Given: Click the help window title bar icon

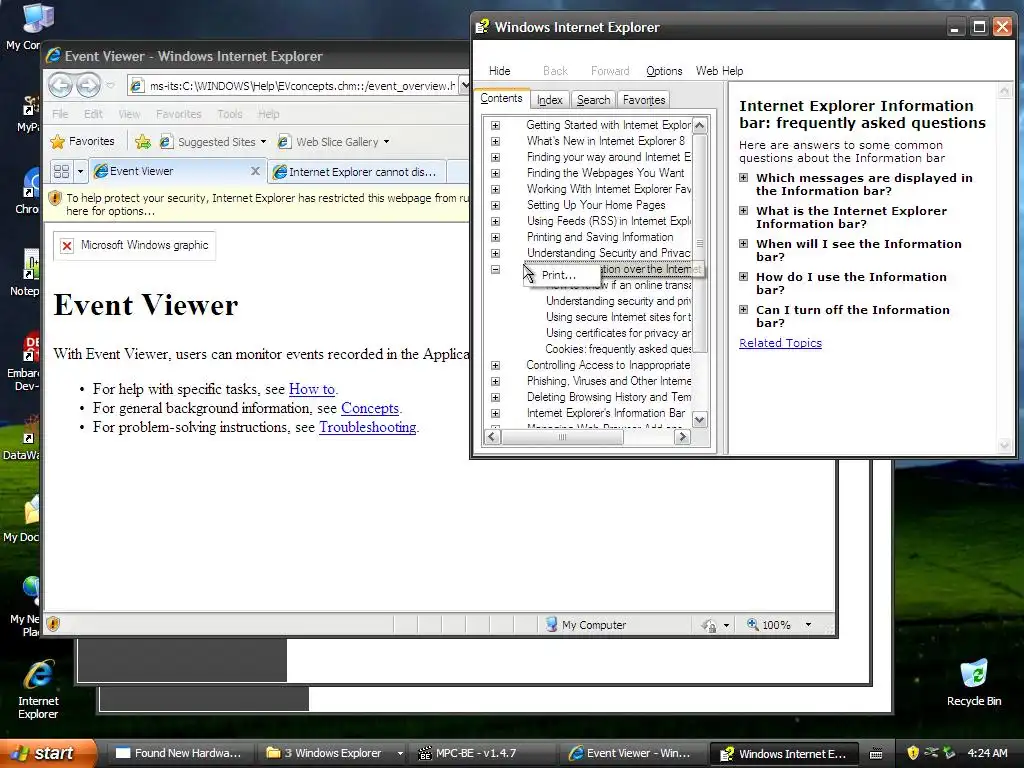Looking at the screenshot, I should 483,27.
